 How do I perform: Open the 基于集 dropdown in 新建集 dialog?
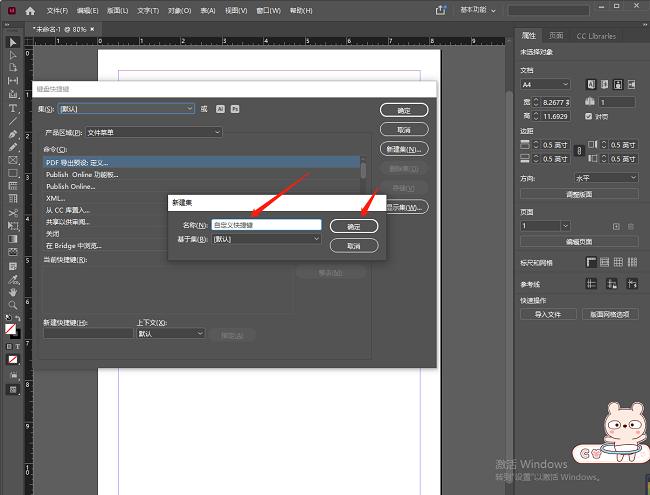[266, 239]
